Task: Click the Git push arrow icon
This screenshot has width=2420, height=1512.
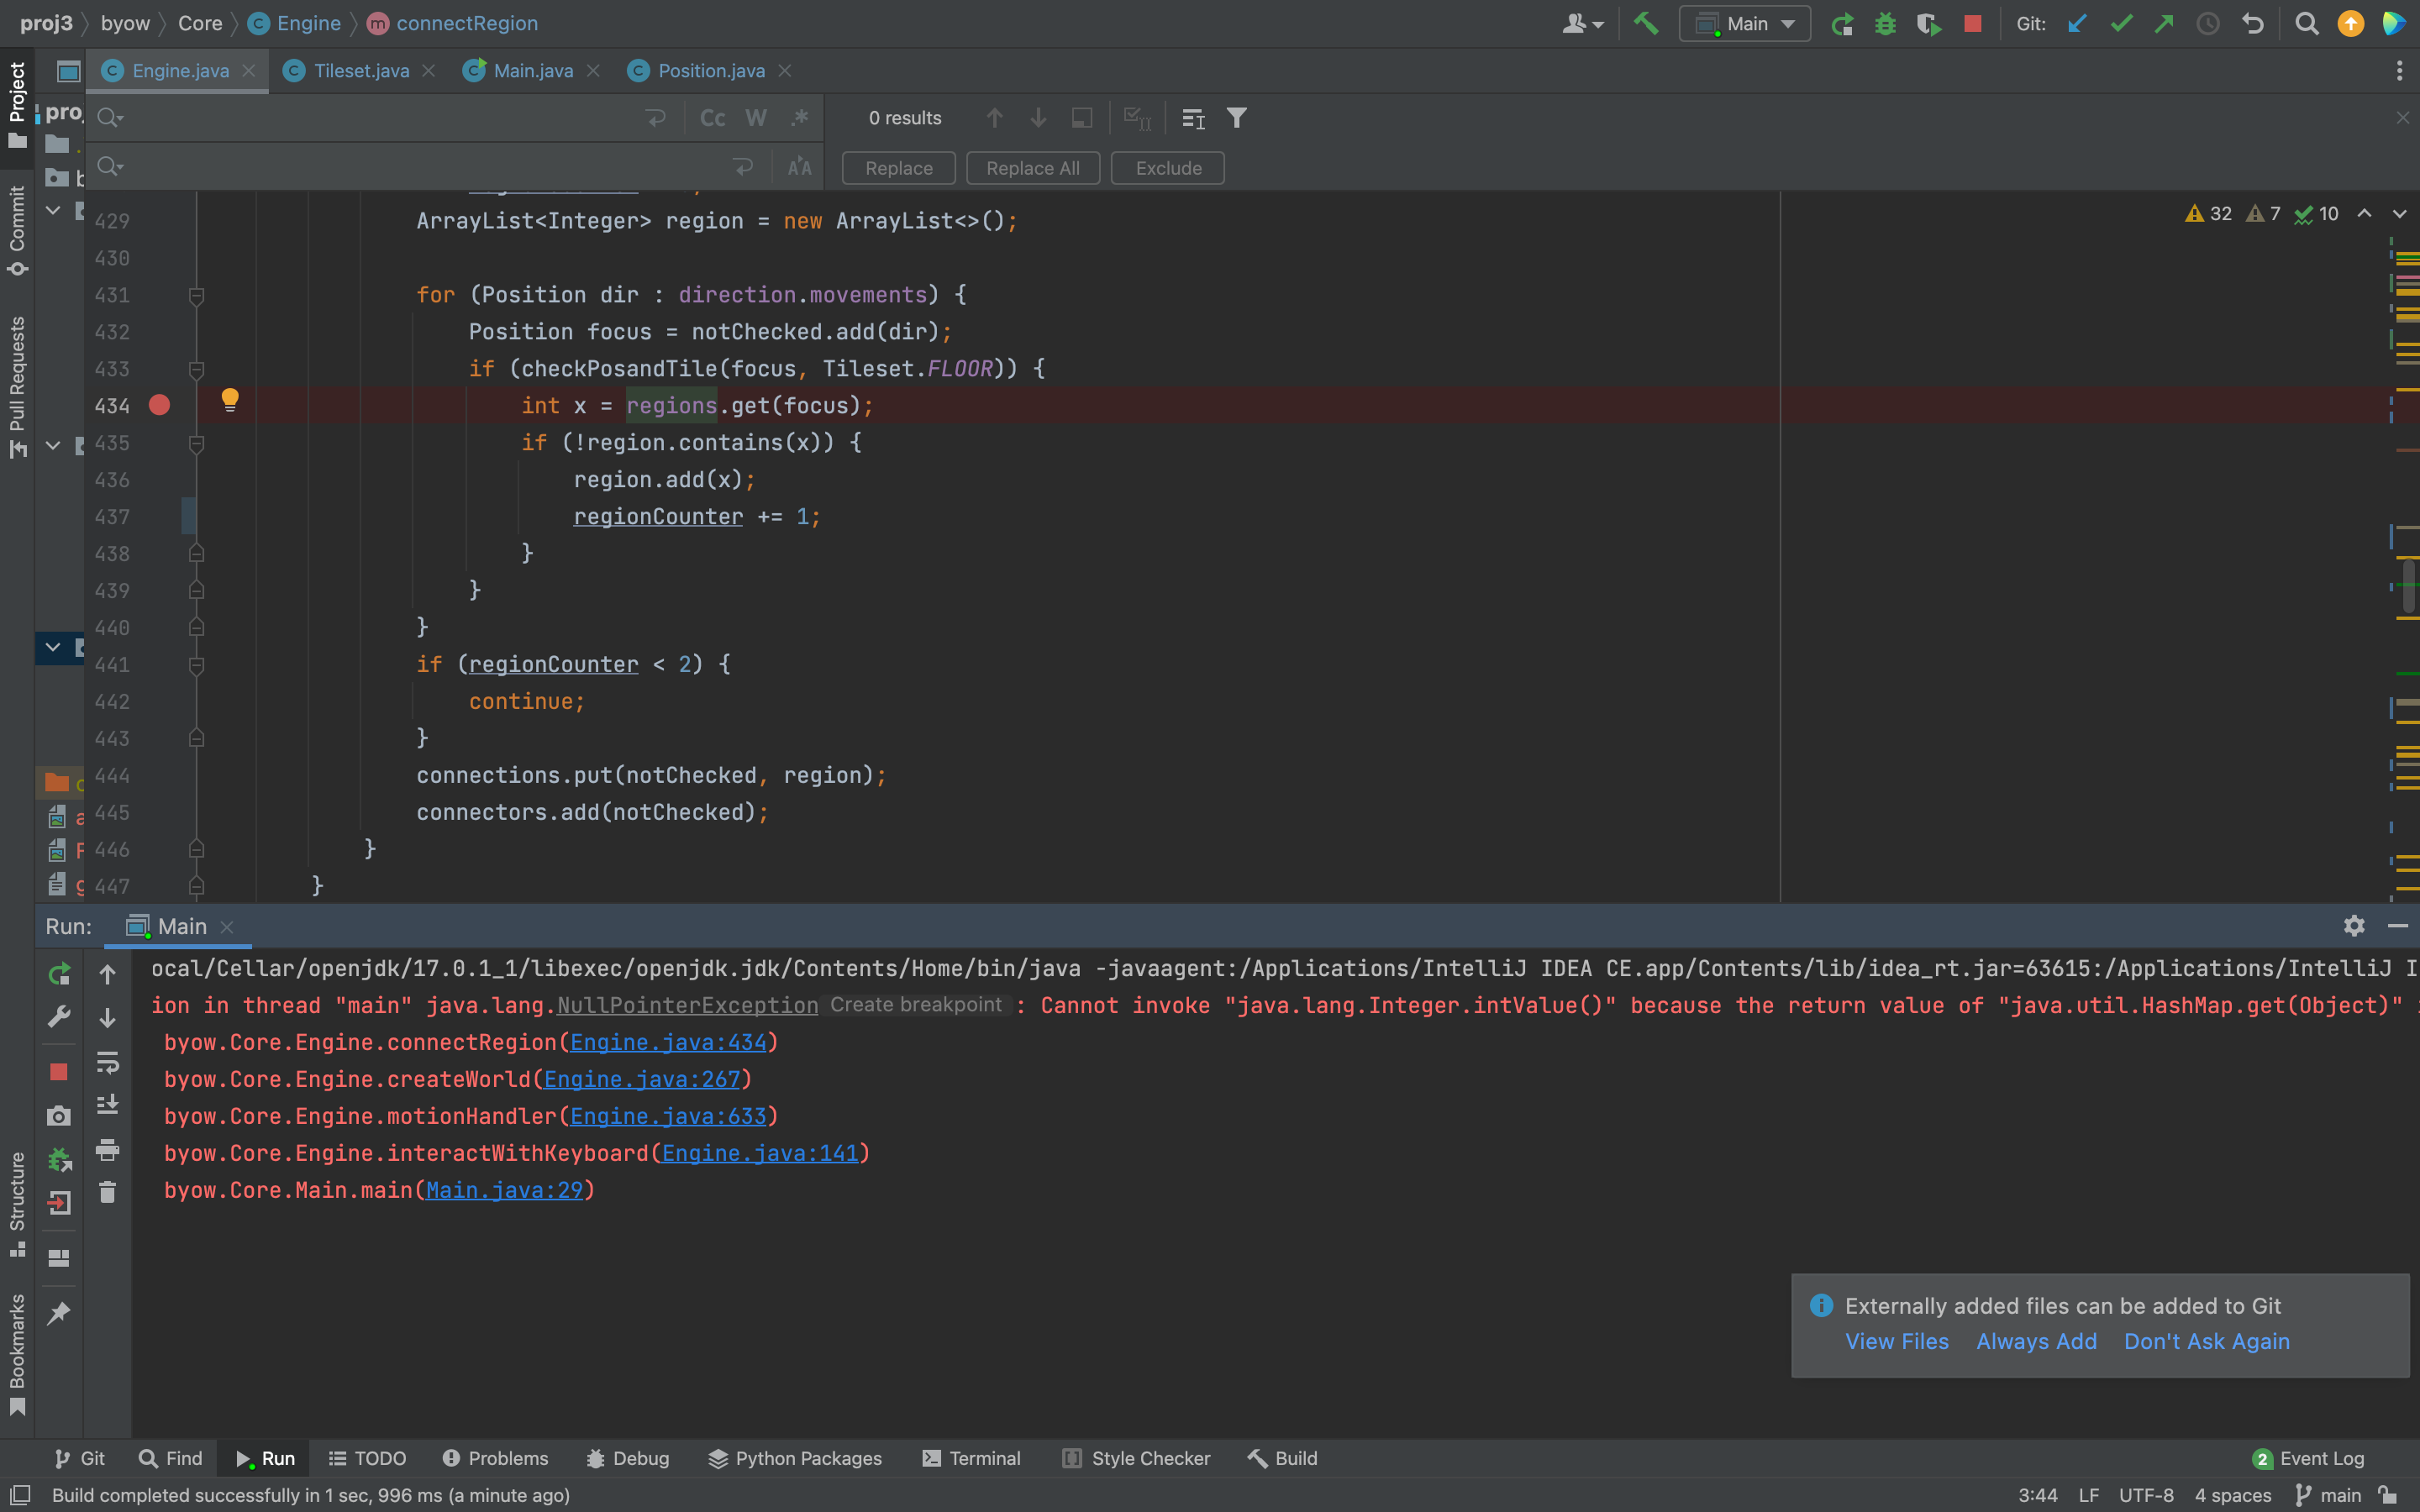Action: 2164,23
